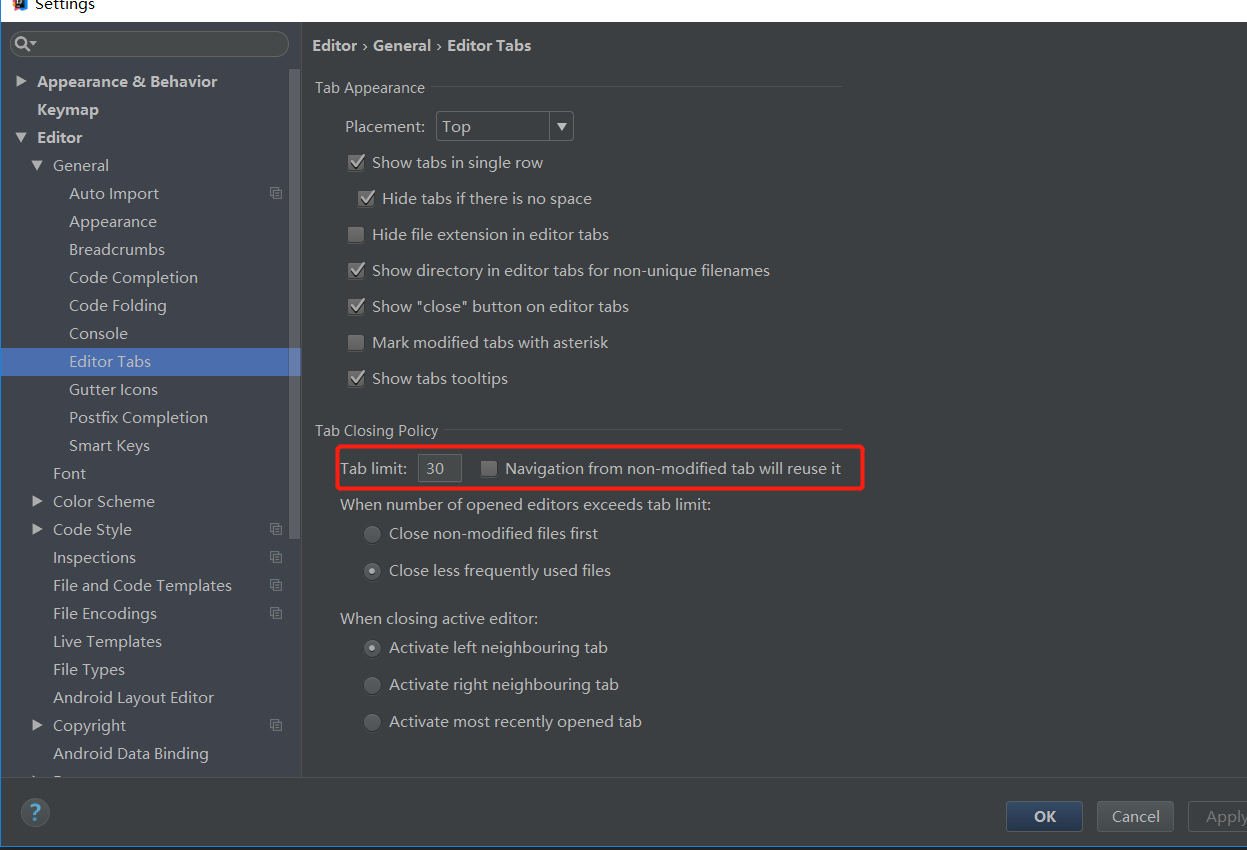Viewport: 1247px width, 850px height.
Task: Open Android Layout Editor settings
Action: pyautogui.click(x=133, y=697)
